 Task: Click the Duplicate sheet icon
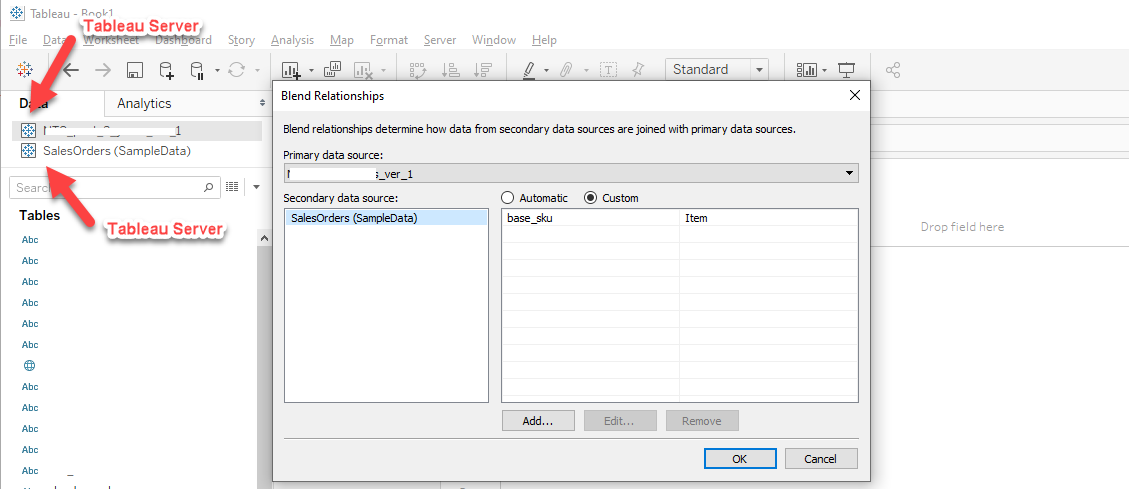[x=332, y=69]
